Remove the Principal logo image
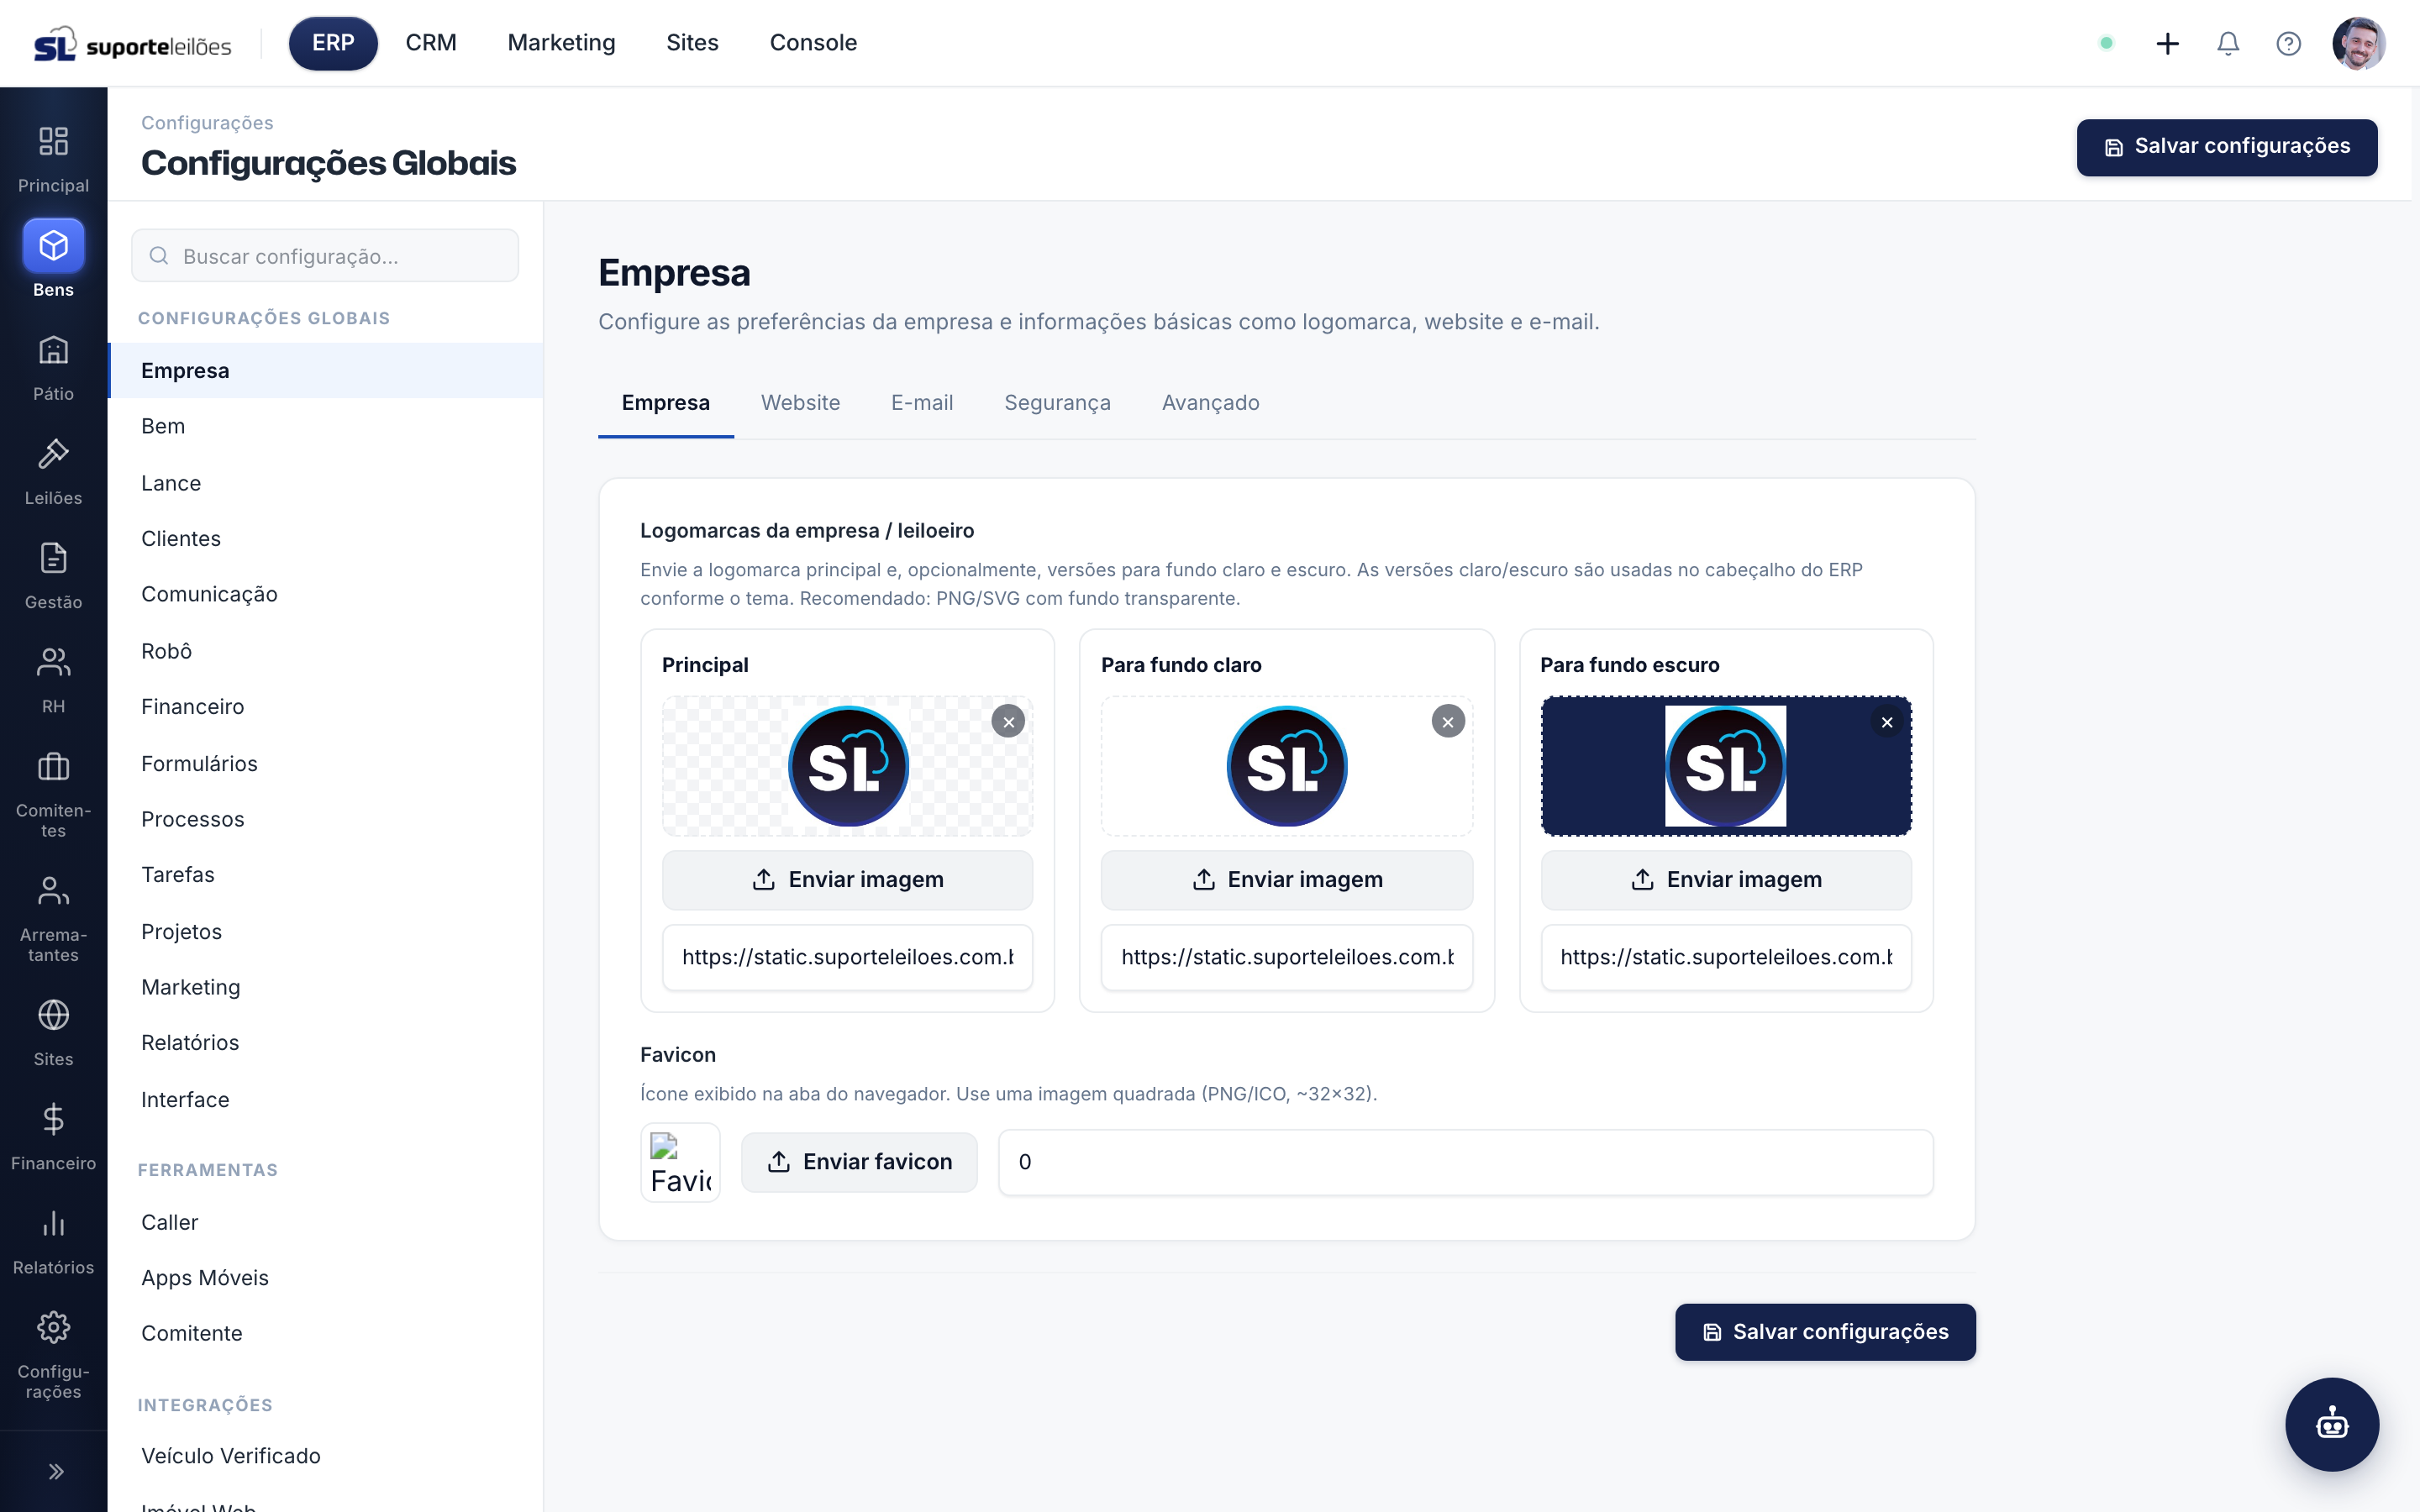This screenshot has width=2420, height=1512. point(1008,721)
